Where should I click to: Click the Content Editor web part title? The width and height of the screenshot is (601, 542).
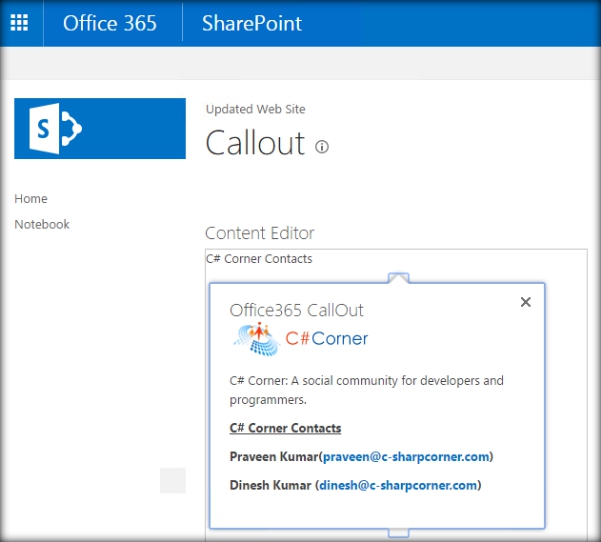[259, 233]
